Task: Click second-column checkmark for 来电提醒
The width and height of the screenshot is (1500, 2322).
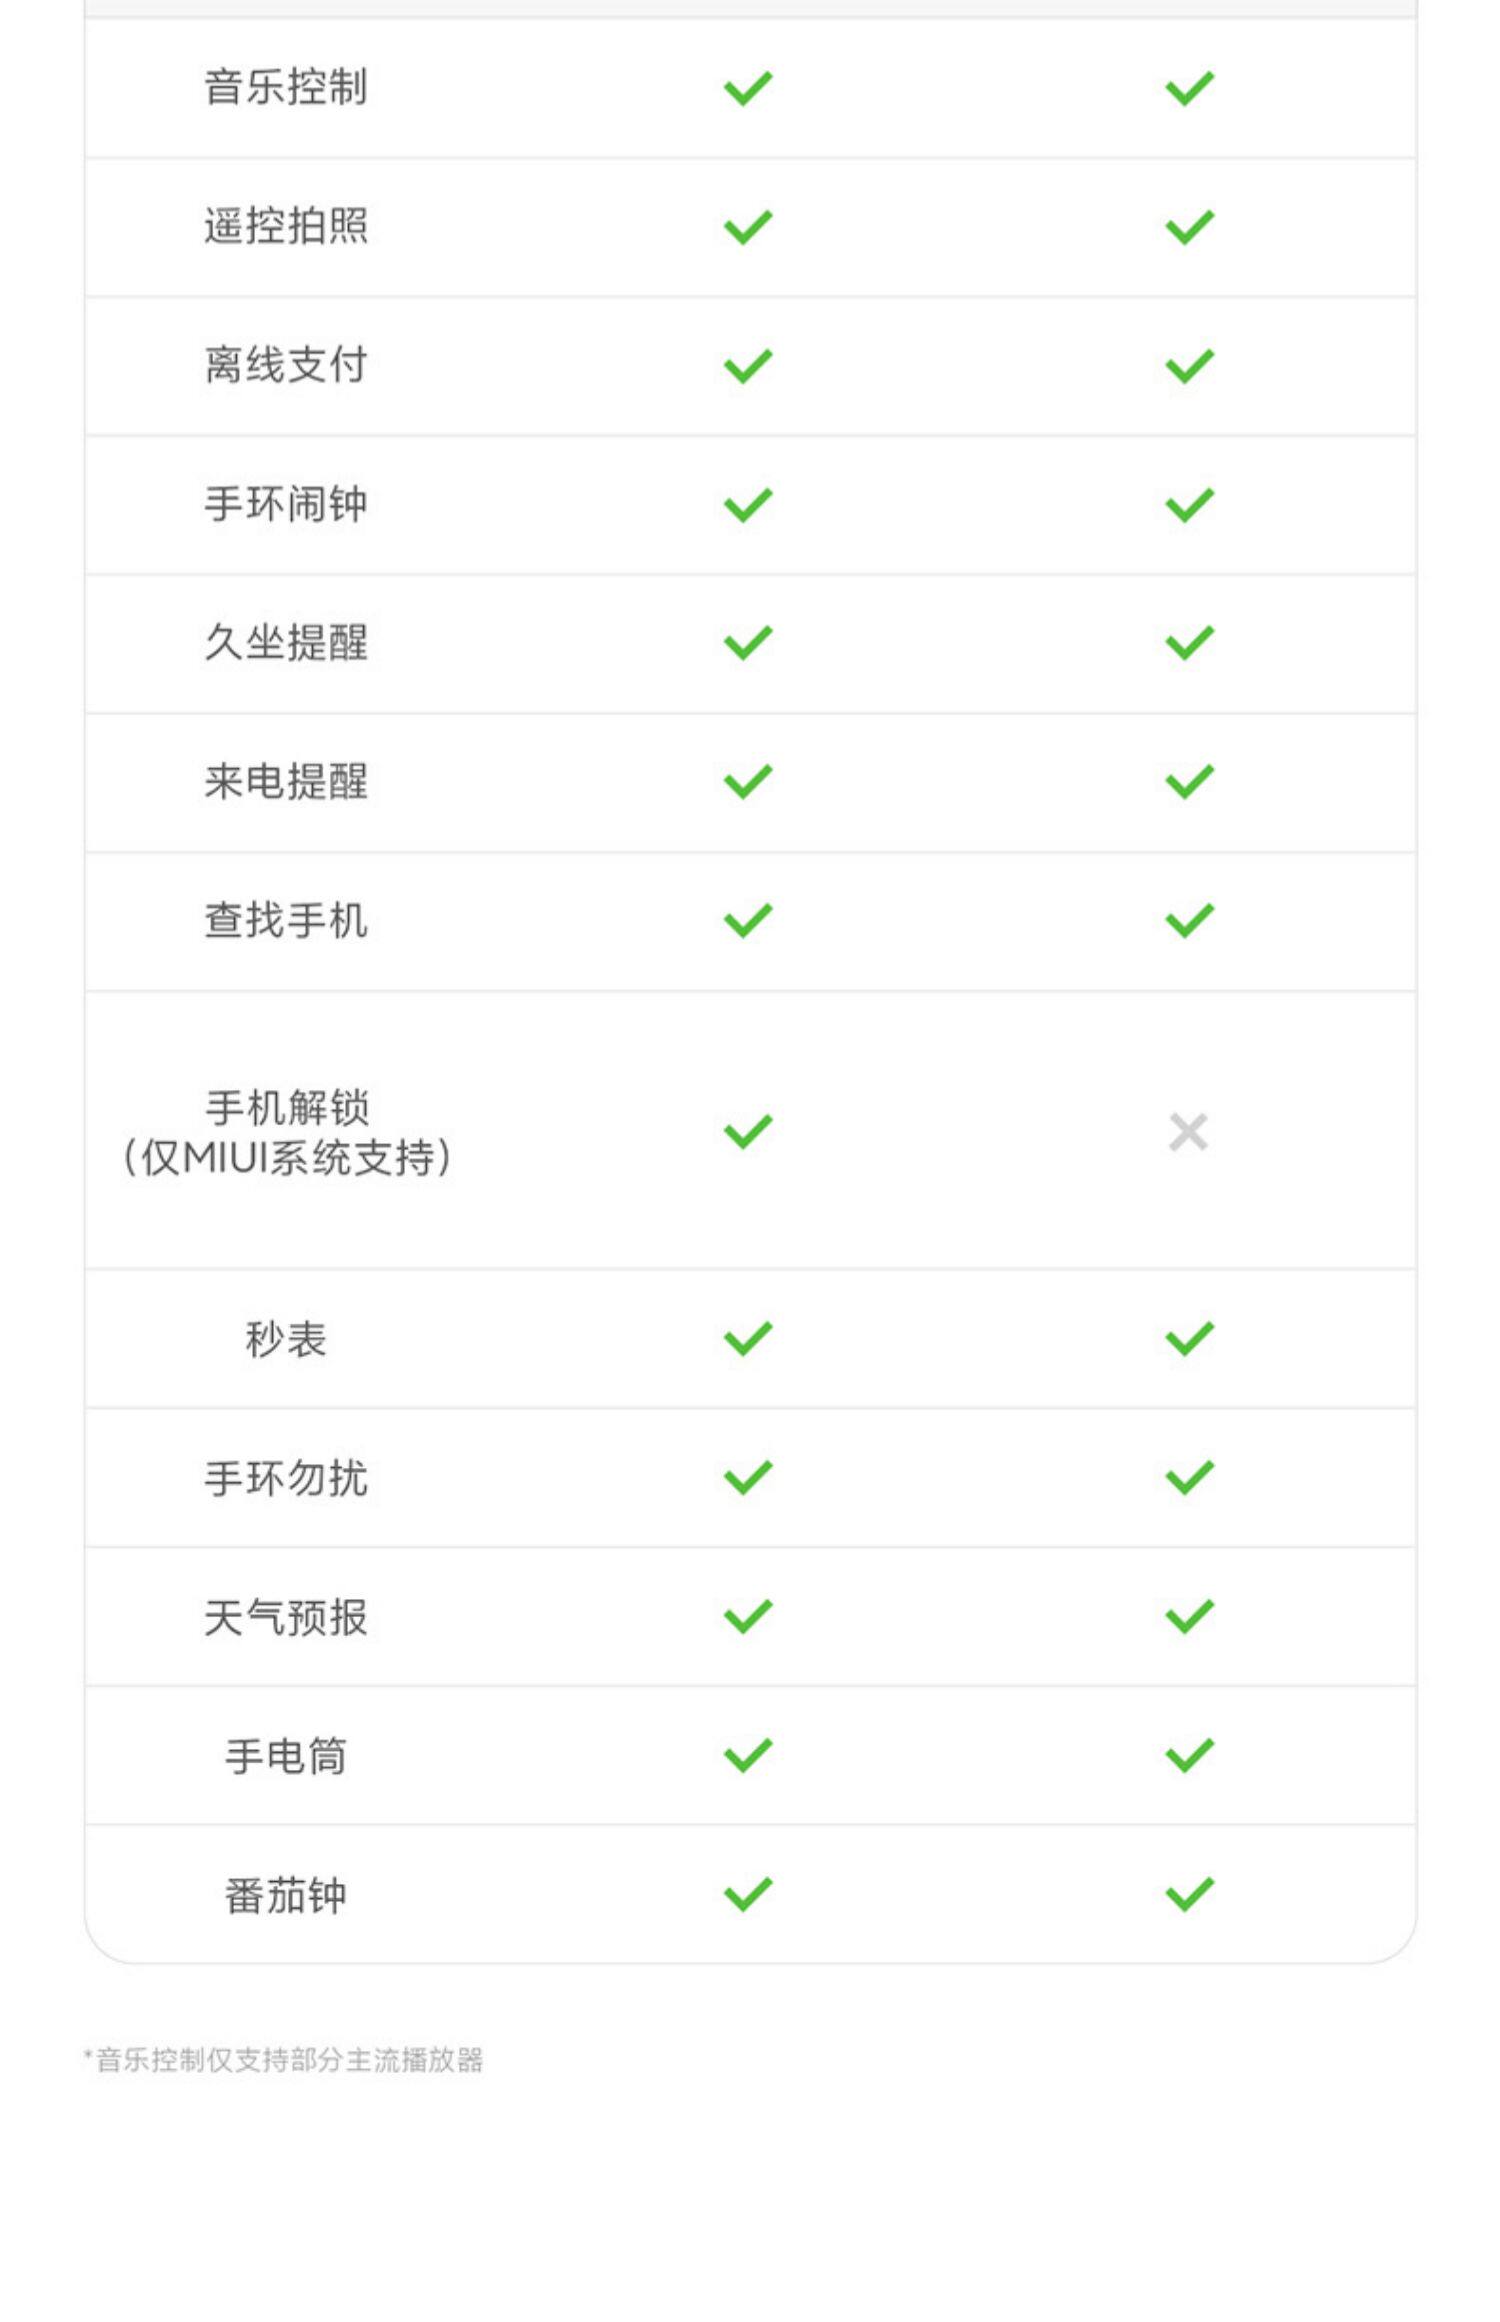Action: pyautogui.click(x=1189, y=782)
